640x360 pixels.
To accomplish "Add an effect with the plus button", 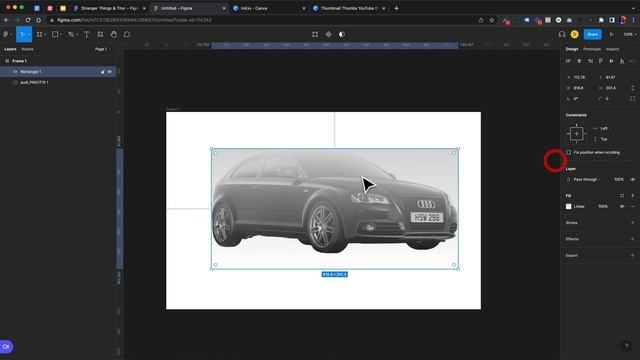I will (633, 239).
